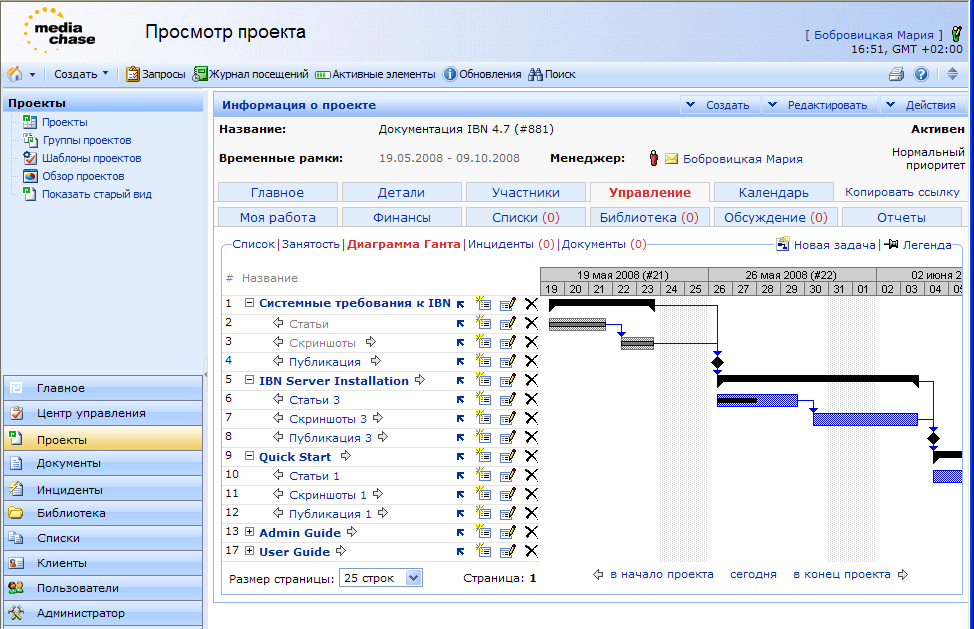Open the Статьи 3 task

coord(314,400)
